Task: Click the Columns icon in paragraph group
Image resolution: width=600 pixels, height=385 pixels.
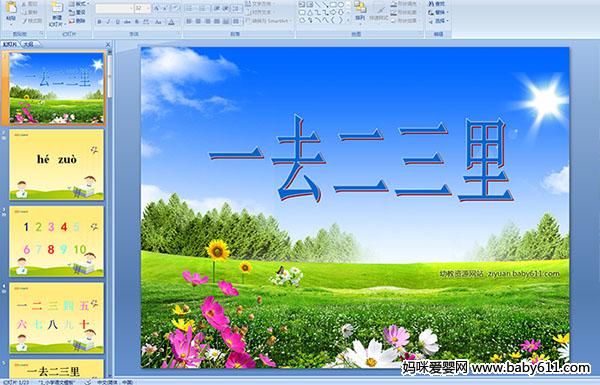Action: [236, 21]
